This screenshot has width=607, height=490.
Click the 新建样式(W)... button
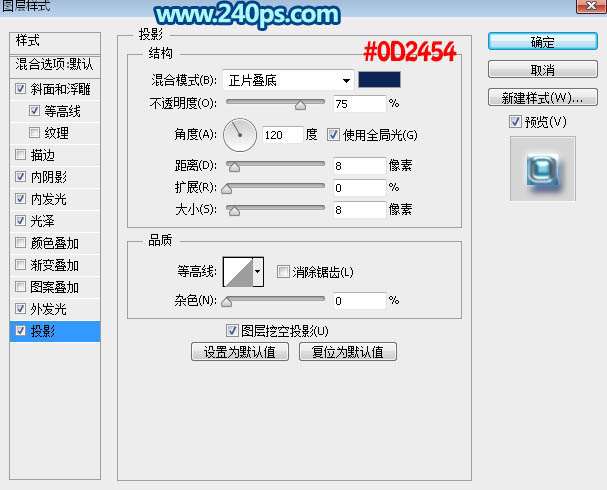(x=543, y=98)
